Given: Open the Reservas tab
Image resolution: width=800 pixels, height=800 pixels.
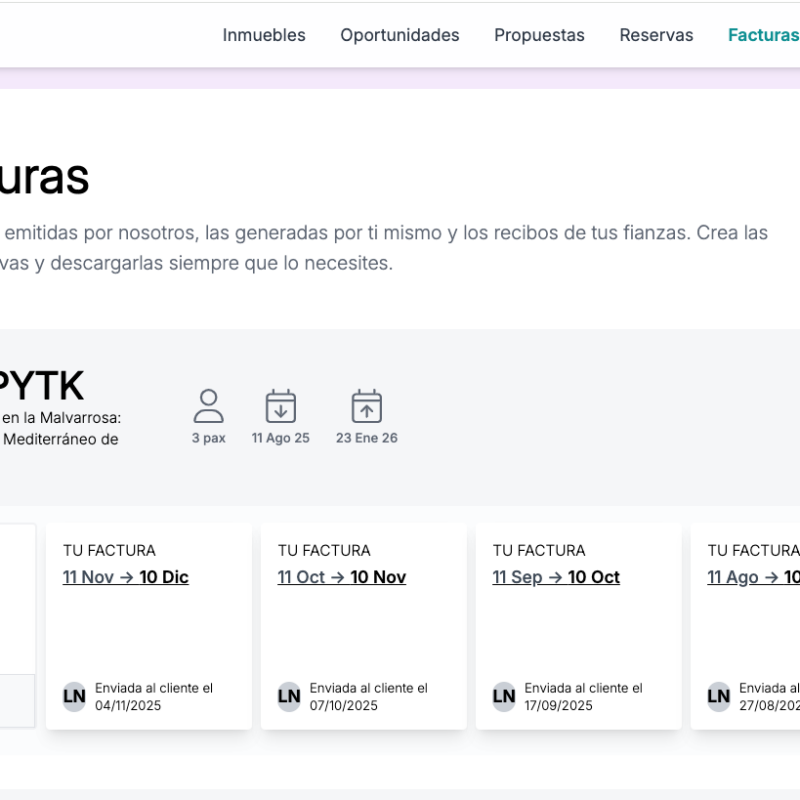Looking at the screenshot, I should pos(656,35).
